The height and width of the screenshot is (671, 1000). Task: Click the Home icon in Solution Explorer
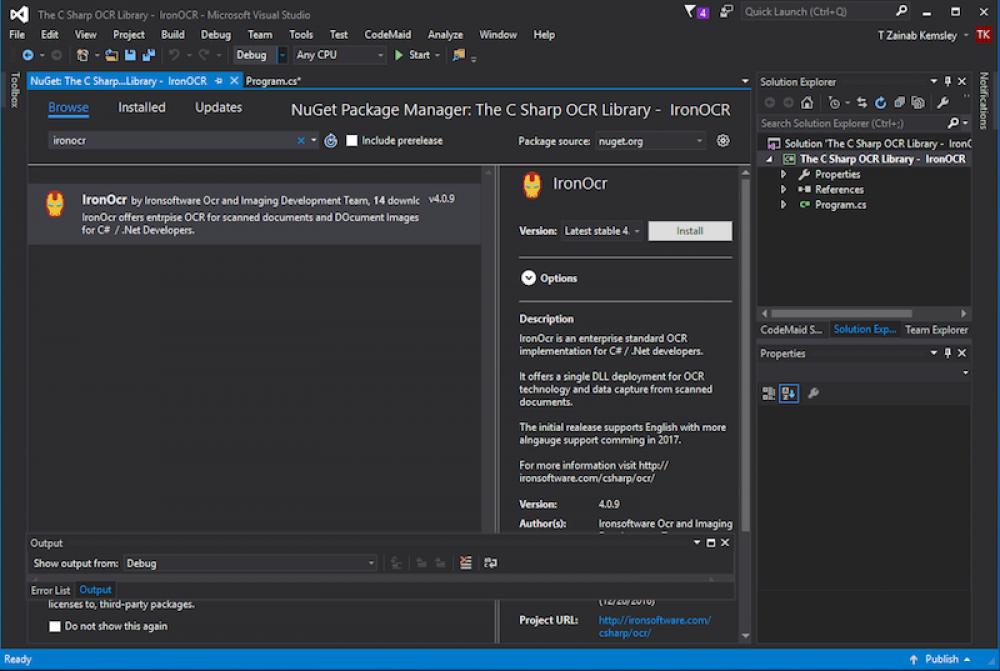[807, 101]
